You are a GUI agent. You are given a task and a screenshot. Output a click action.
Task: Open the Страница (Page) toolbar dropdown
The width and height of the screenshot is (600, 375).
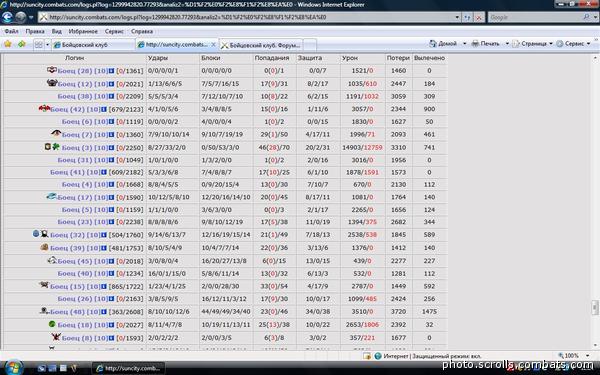pyautogui.click(x=533, y=44)
